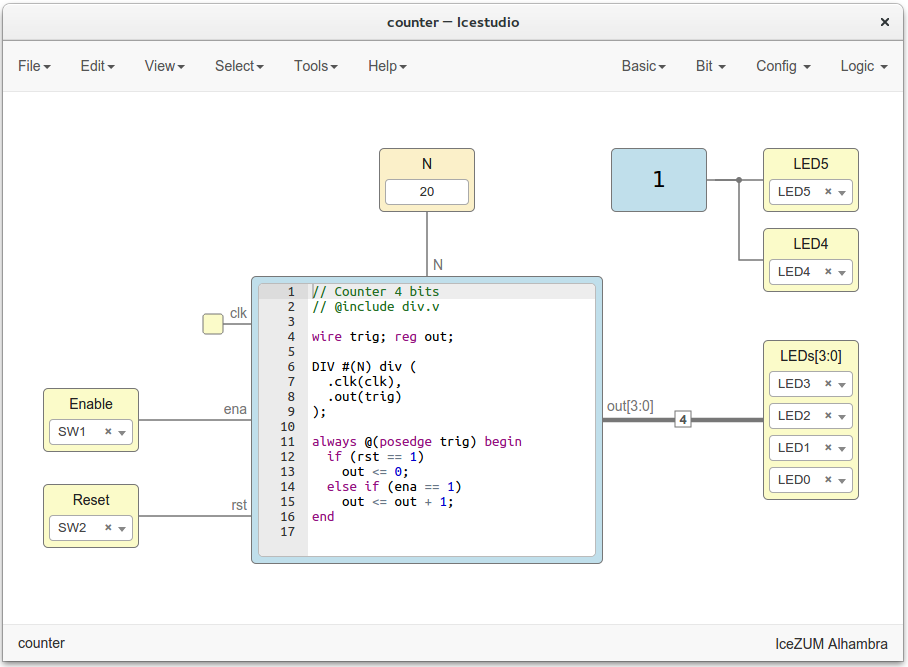Click code line '// @include div.v'
The width and height of the screenshot is (908, 667).
pos(376,306)
